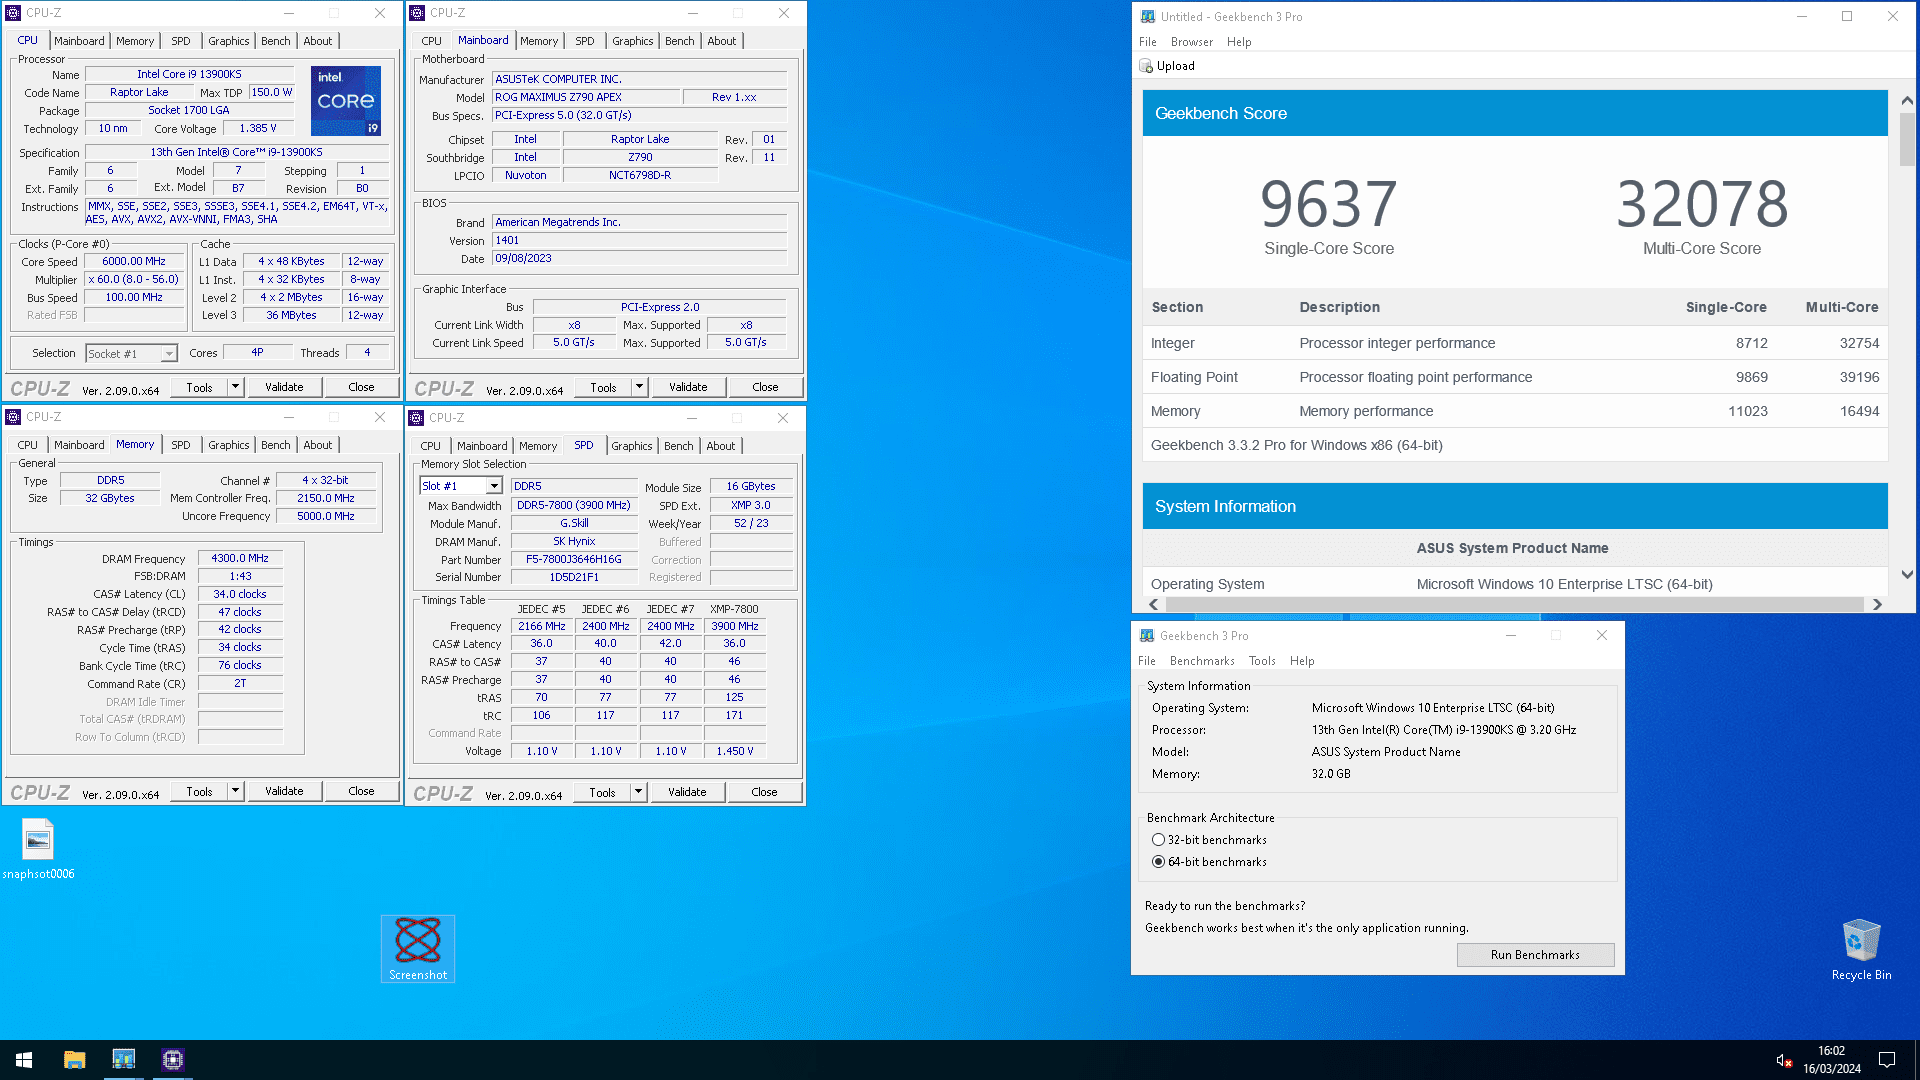Click the Multi-Core Score 32078
Screen dimensions: 1920x1080
[1702, 204]
